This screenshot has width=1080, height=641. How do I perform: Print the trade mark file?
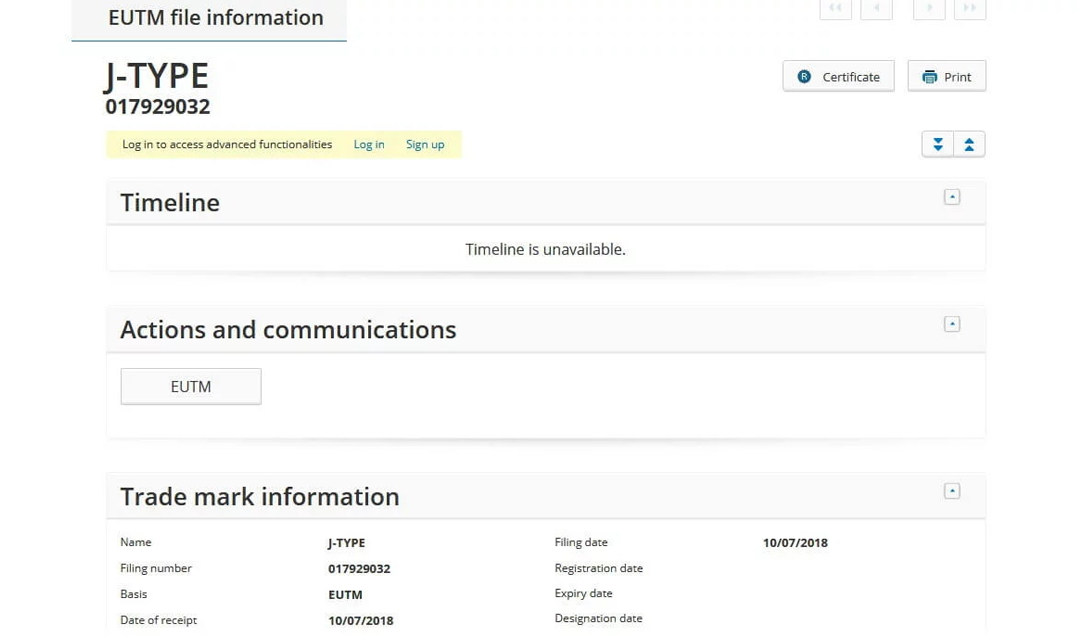point(946,77)
